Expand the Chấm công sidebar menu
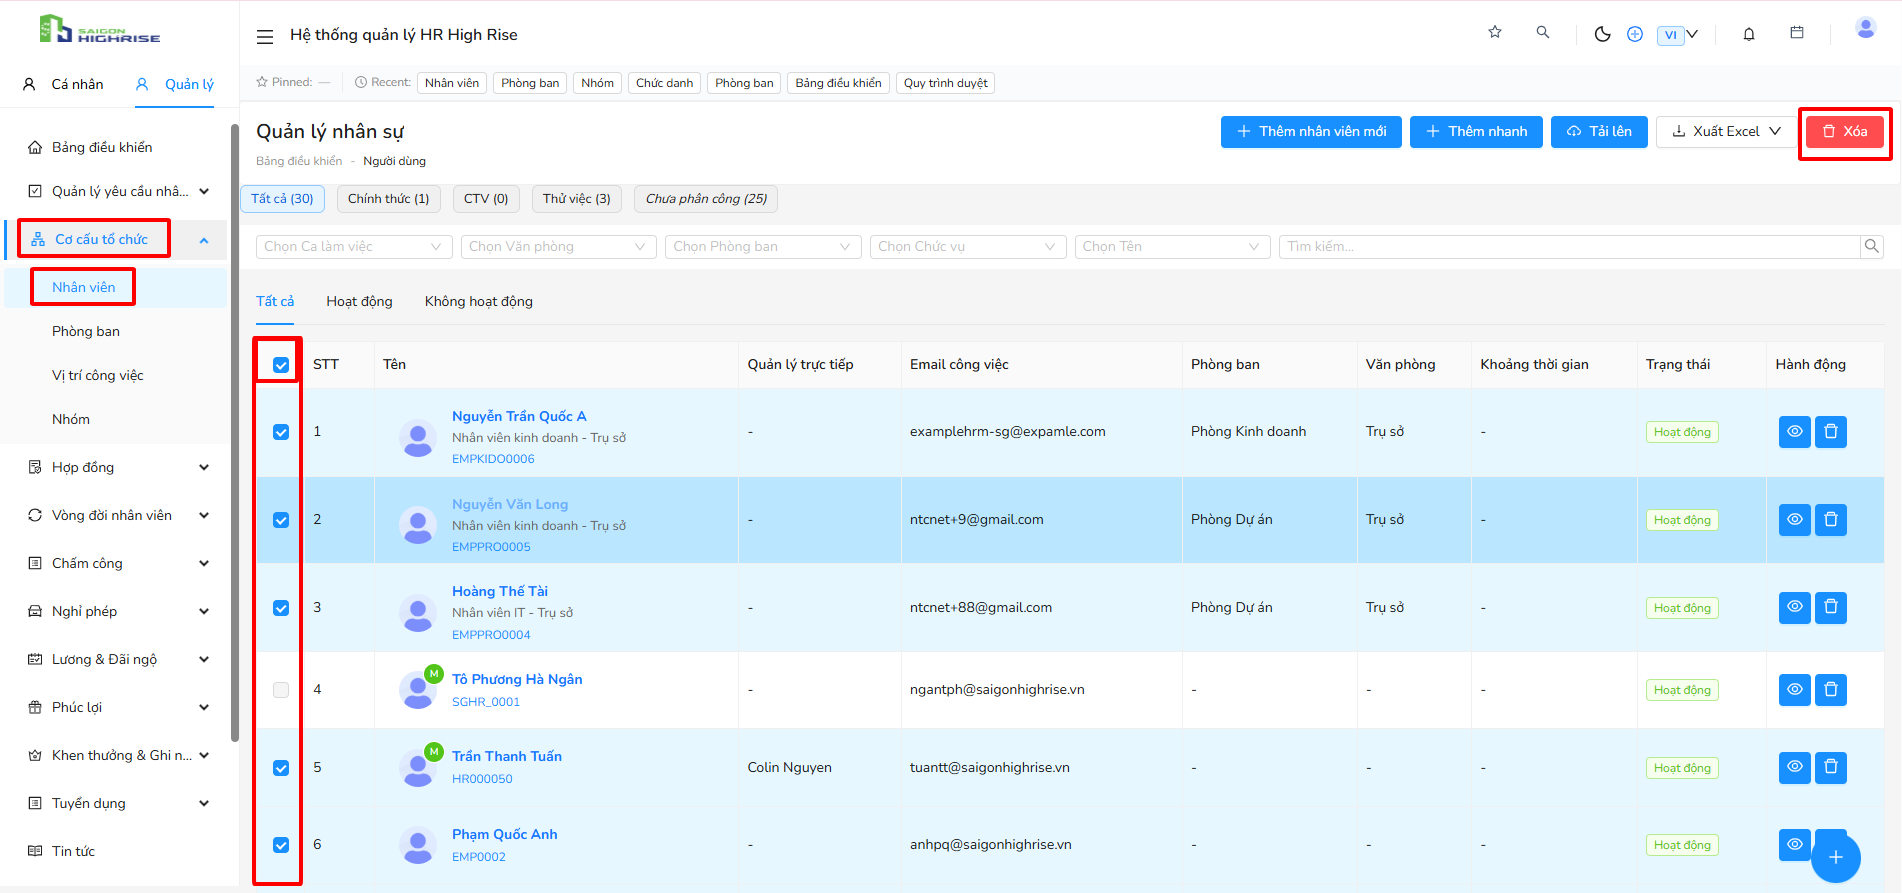 pos(119,563)
